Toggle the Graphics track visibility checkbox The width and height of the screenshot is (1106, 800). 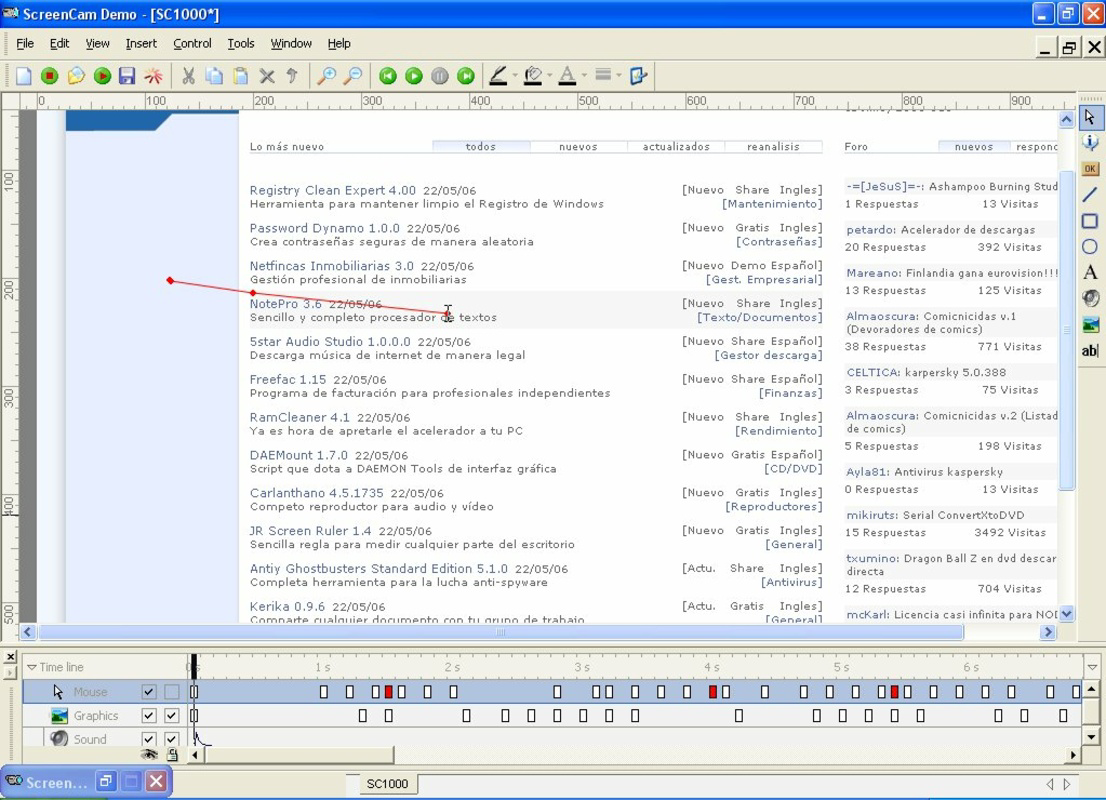pos(149,715)
